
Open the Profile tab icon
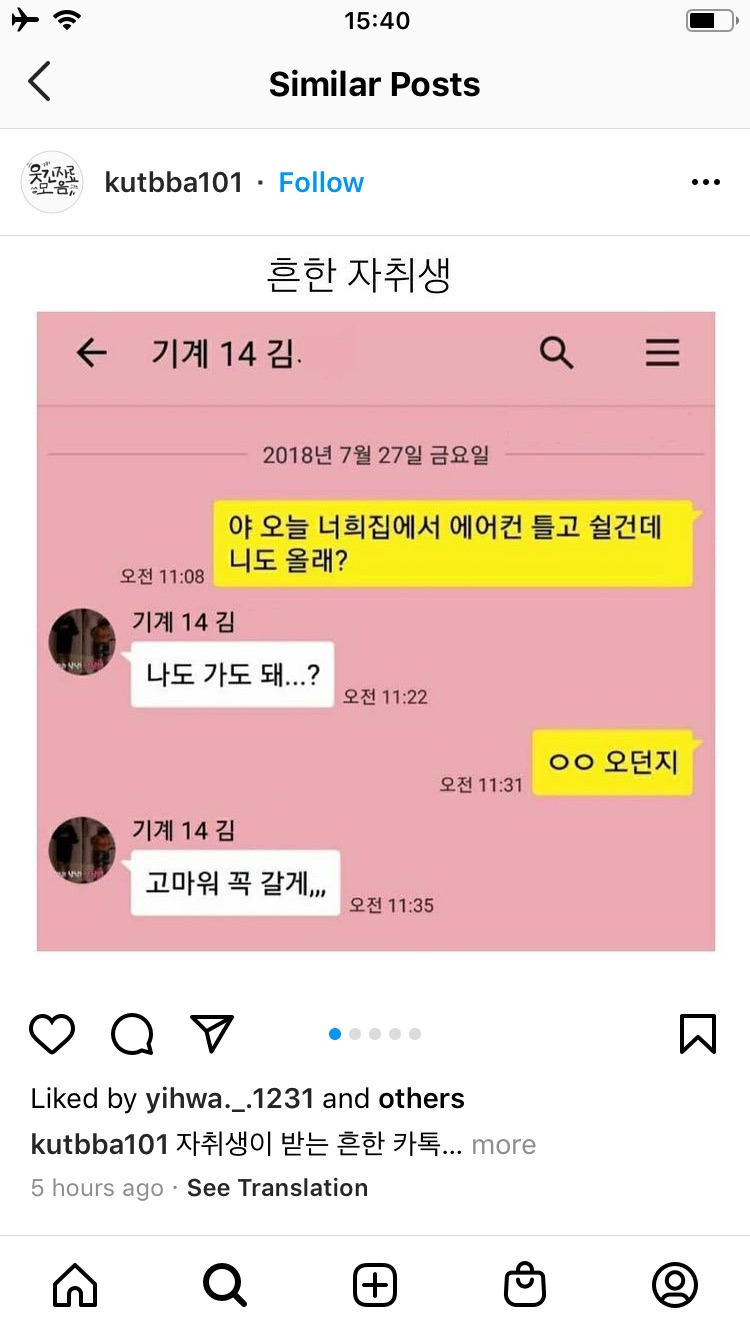675,1285
